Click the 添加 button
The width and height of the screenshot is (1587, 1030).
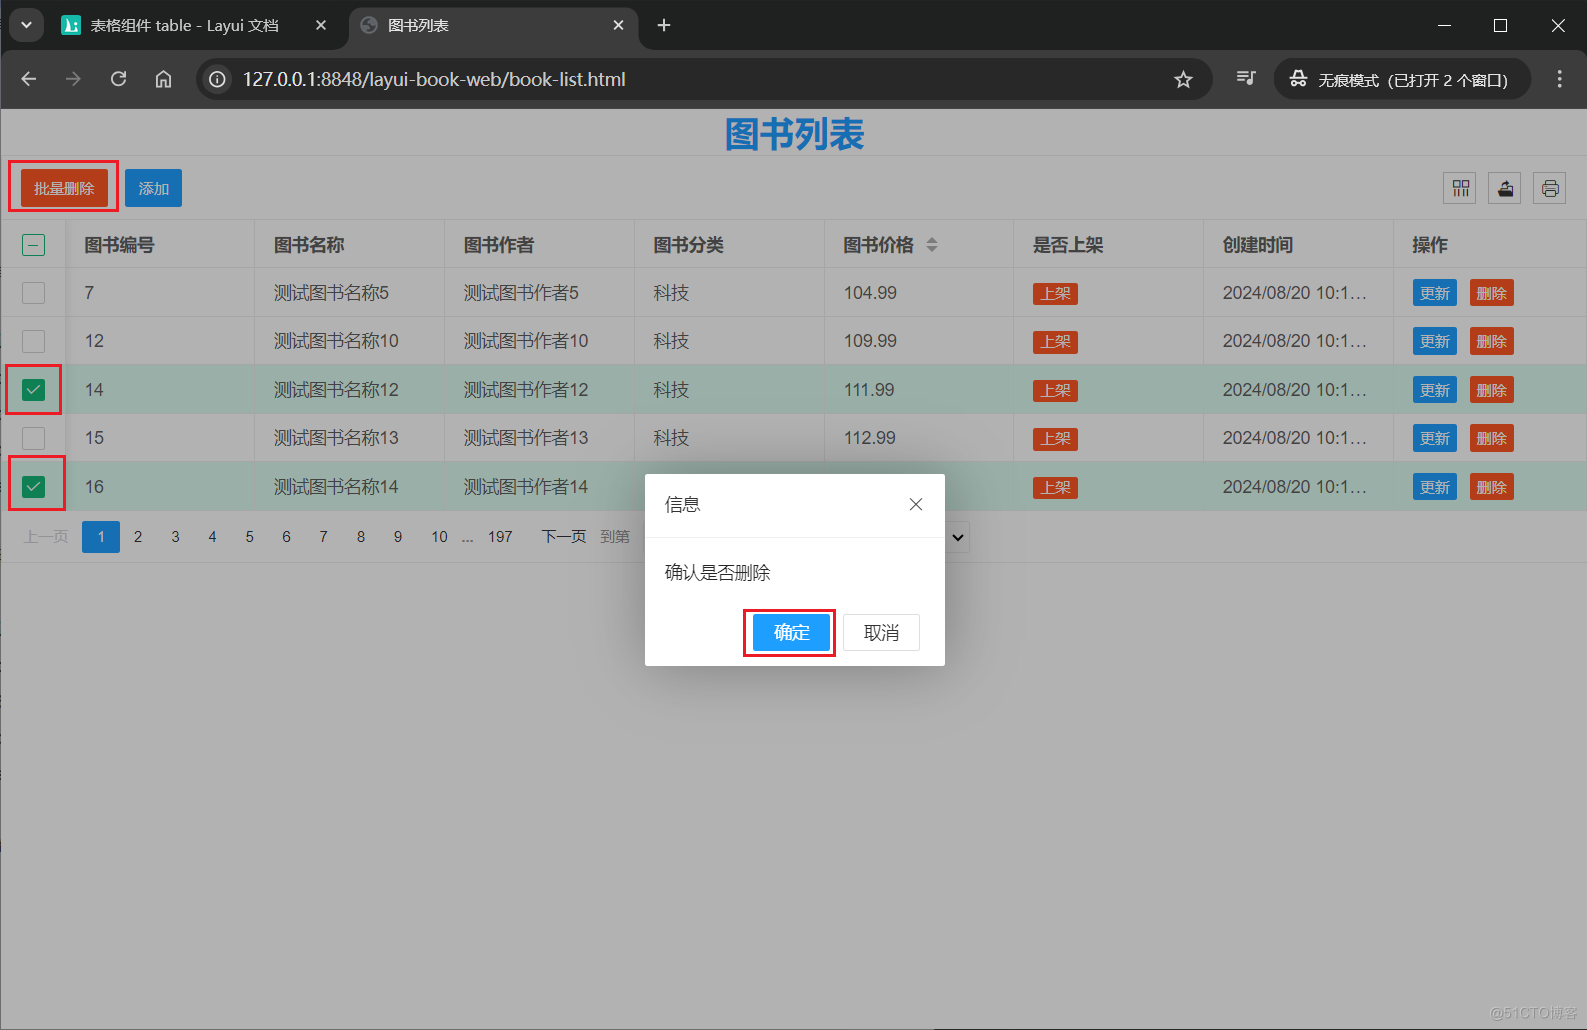[154, 188]
